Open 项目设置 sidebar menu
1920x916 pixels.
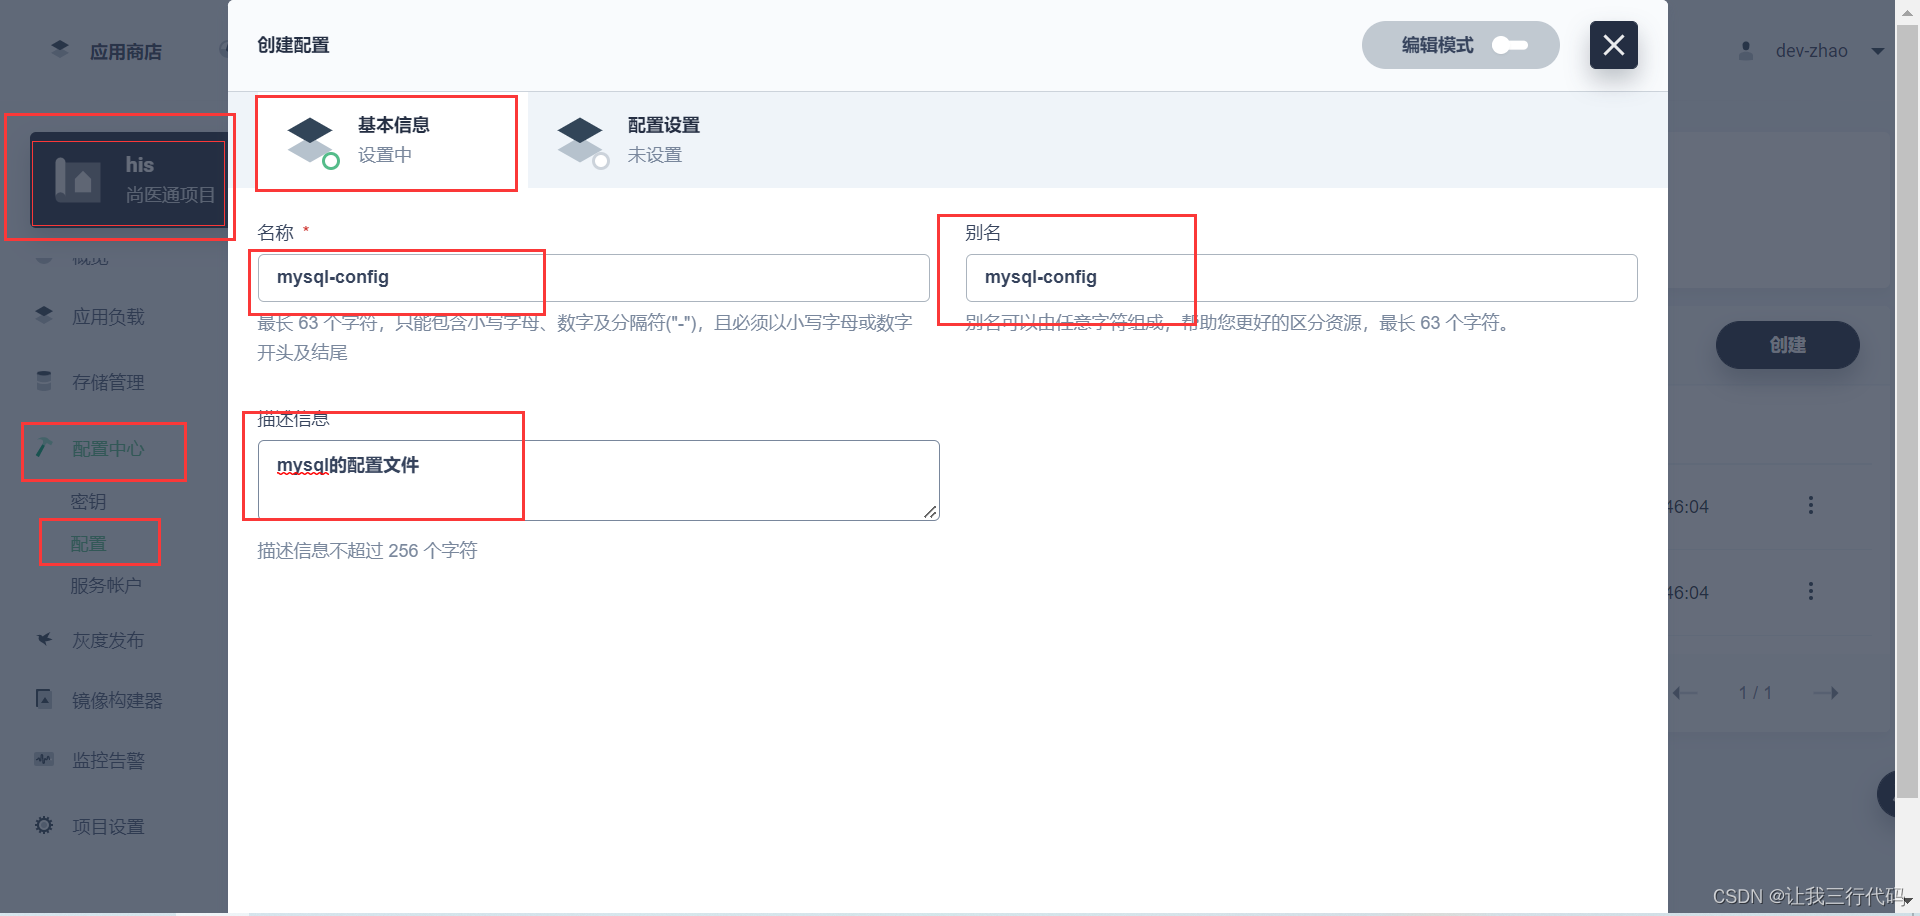[x=108, y=827]
